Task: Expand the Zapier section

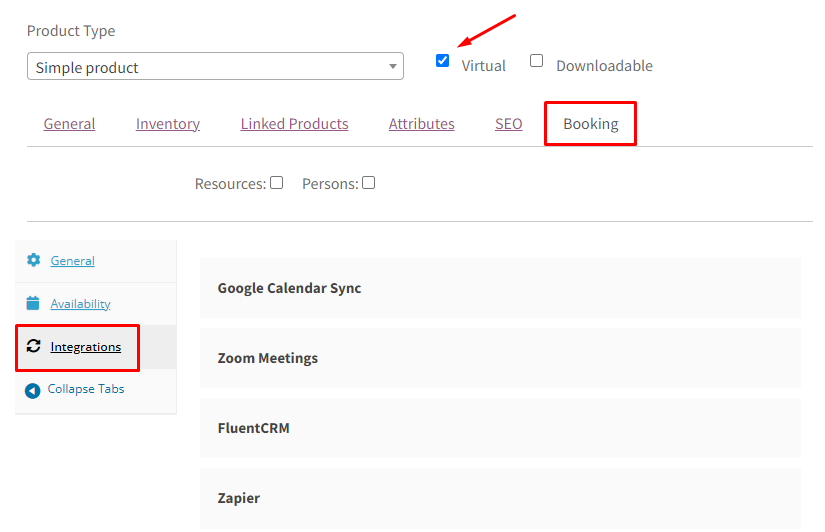Action: coord(500,498)
